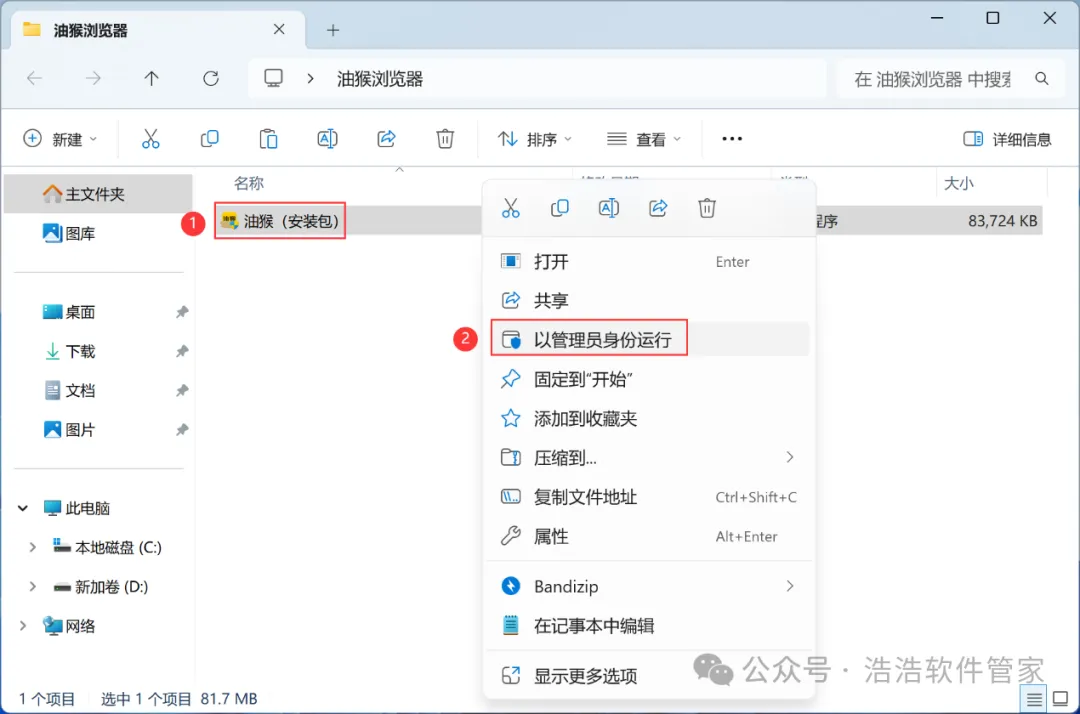This screenshot has height=714, width=1080.
Task: Navigate up one folder level
Action: tap(152, 78)
